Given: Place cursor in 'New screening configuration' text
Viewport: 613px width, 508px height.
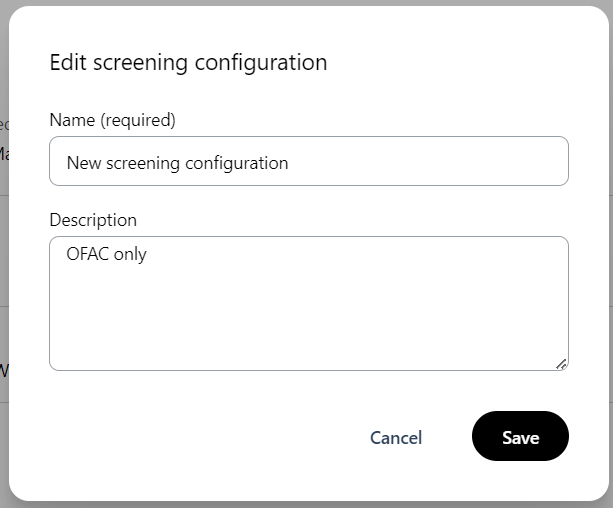Looking at the screenshot, I should pyautogui.click(x=177, y=162).
